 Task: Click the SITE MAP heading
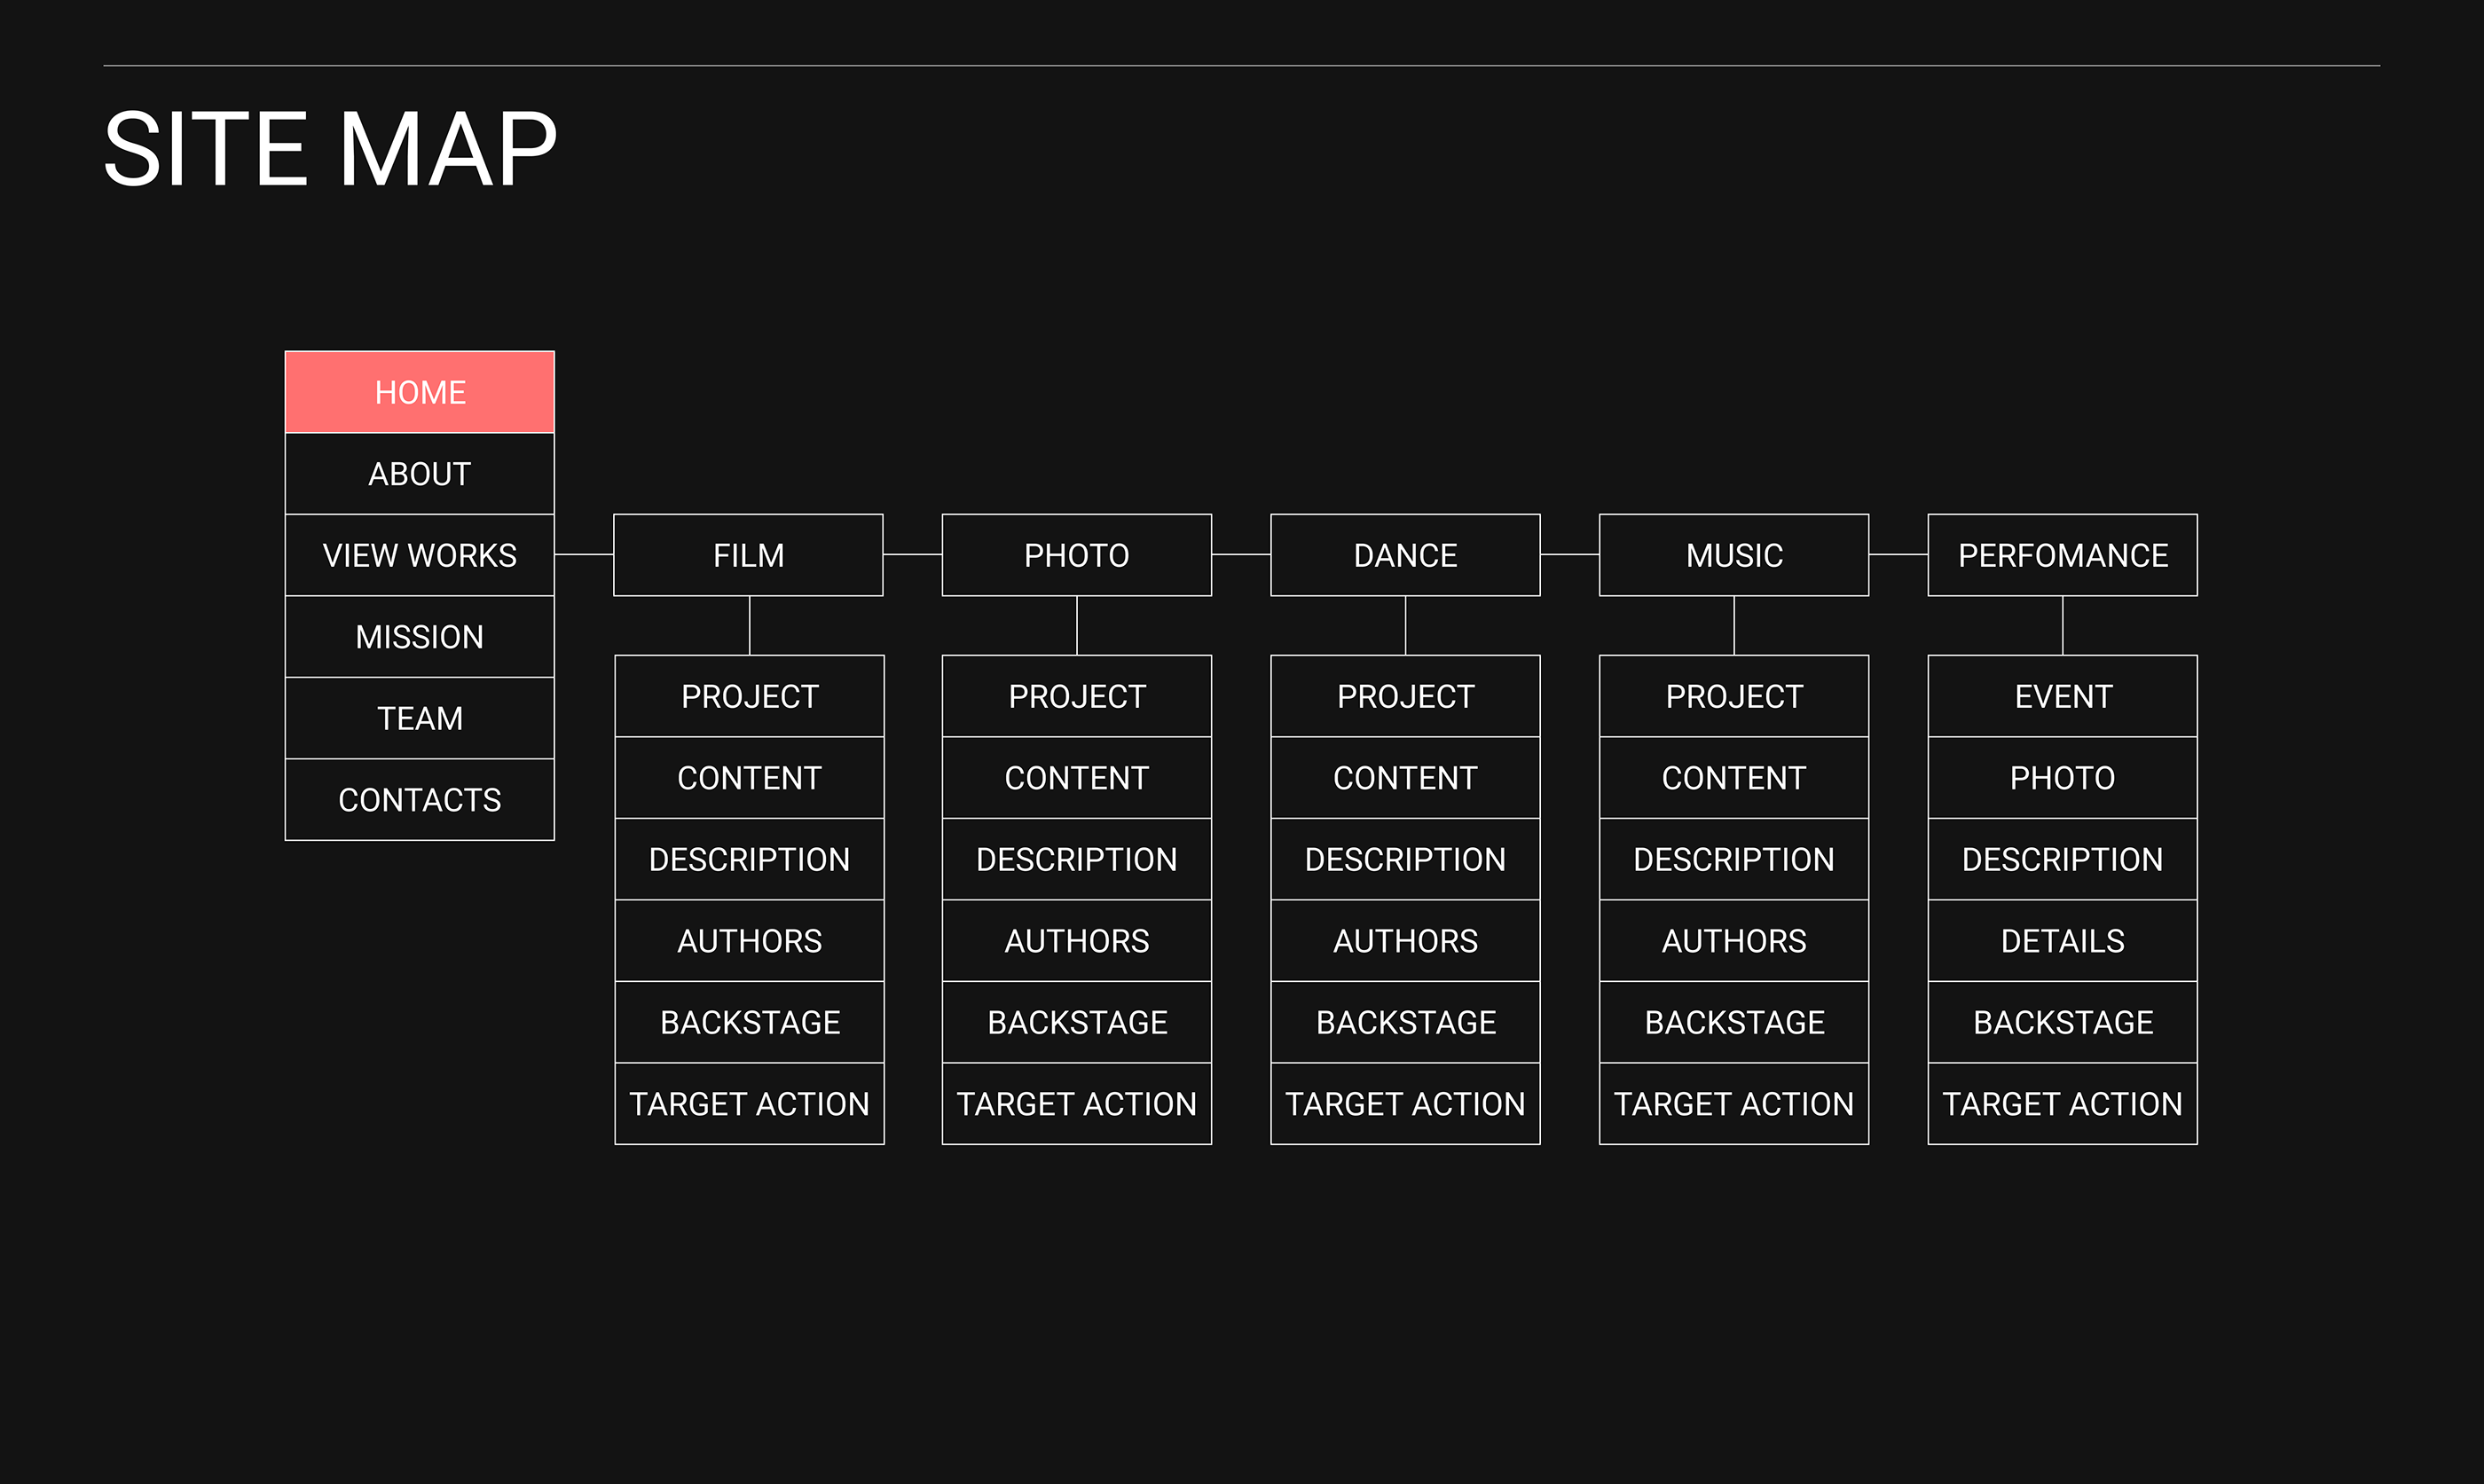click(330, 150)
